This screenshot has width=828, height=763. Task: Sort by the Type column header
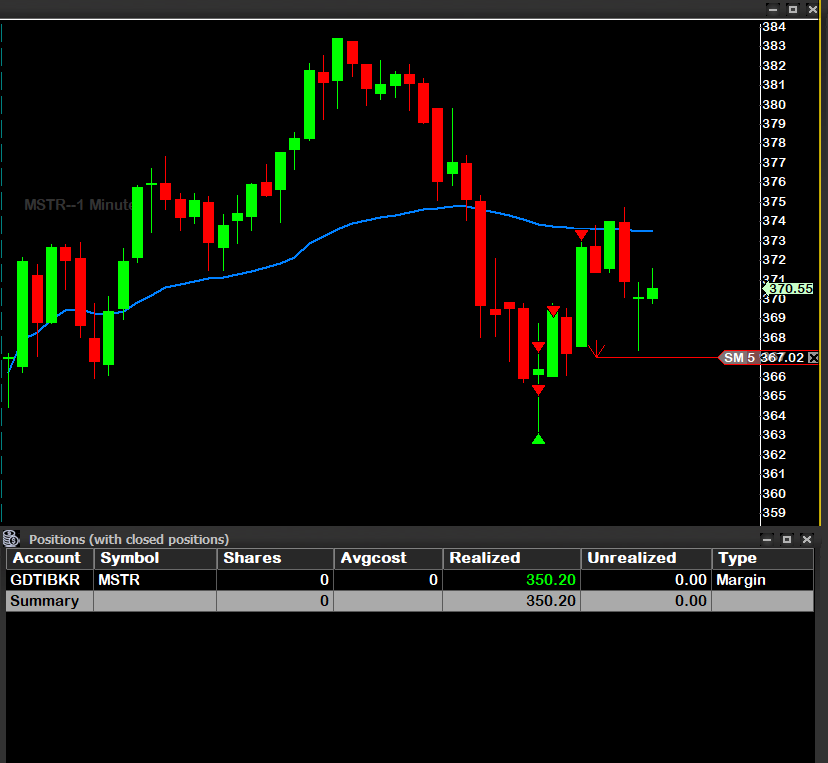point(763,558)
